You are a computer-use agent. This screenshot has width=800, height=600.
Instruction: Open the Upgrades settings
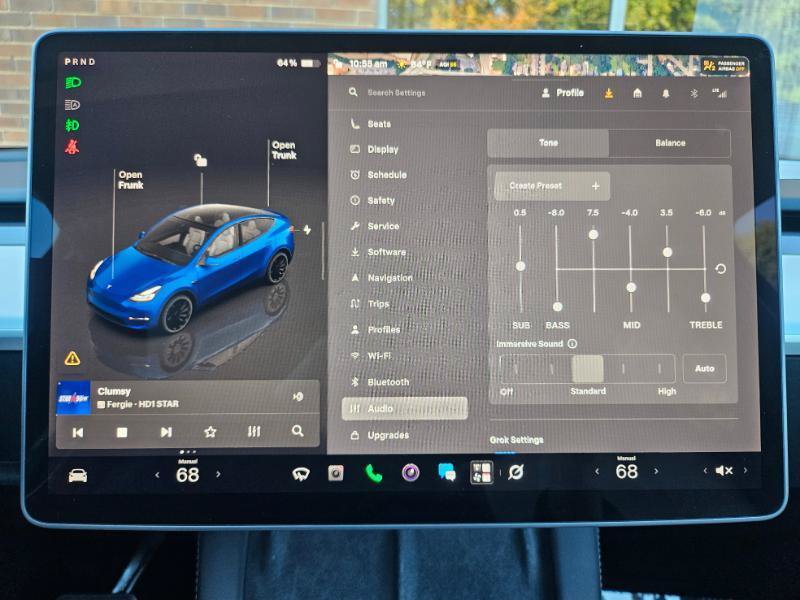click(x=380, y=435)
